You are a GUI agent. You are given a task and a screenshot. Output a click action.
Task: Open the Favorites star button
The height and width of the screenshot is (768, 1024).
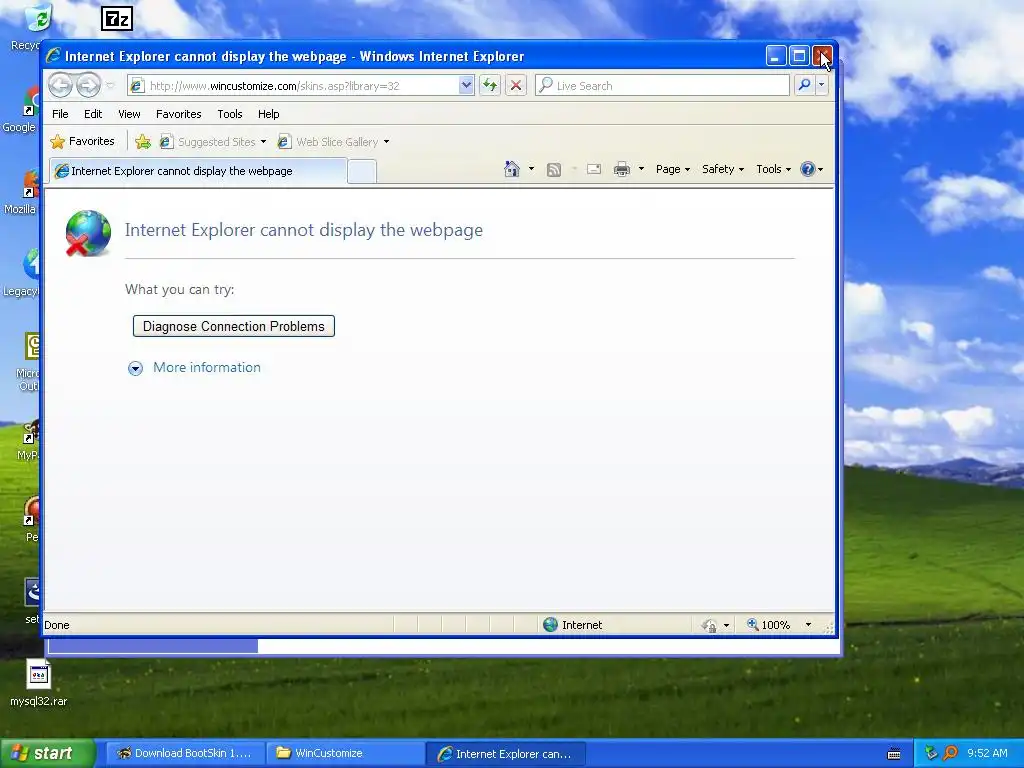[82, 141]
